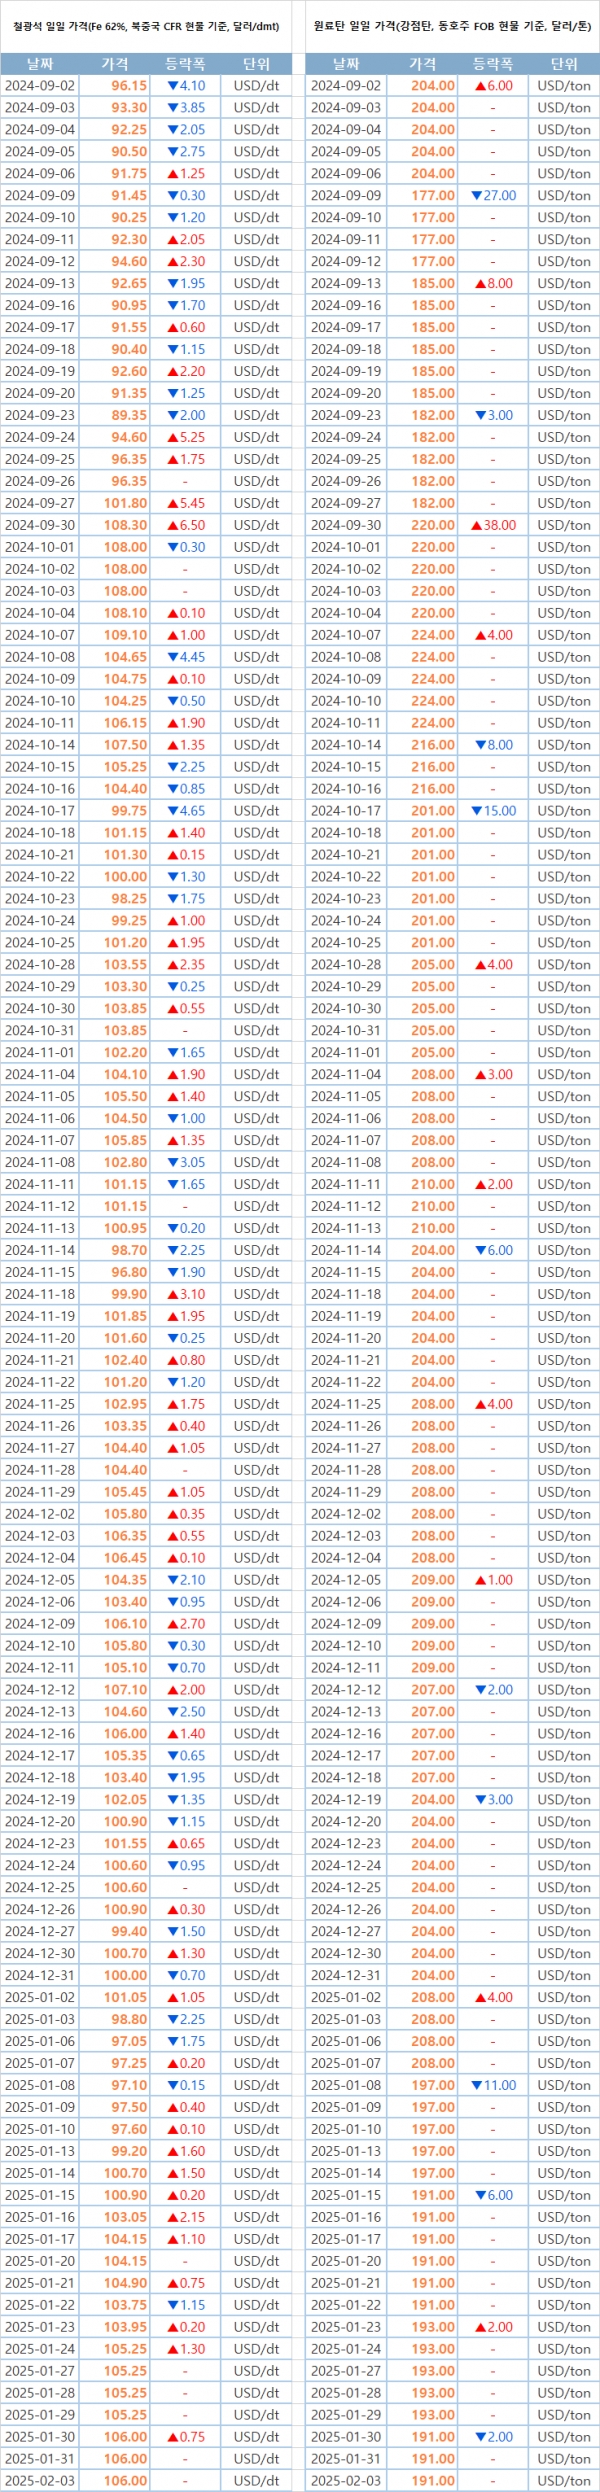Click the iron ore price 108.30
This screenshot has width=600, height=2492.
click(126, 525)
